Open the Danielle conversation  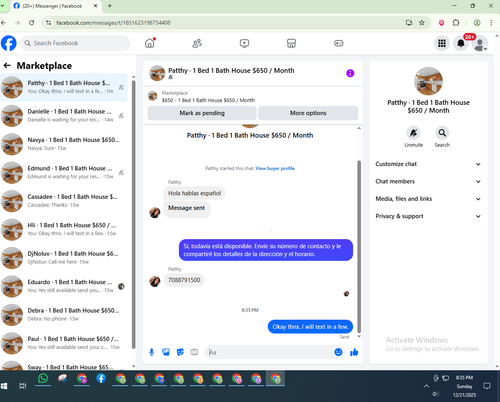click(x=63, y=116)
